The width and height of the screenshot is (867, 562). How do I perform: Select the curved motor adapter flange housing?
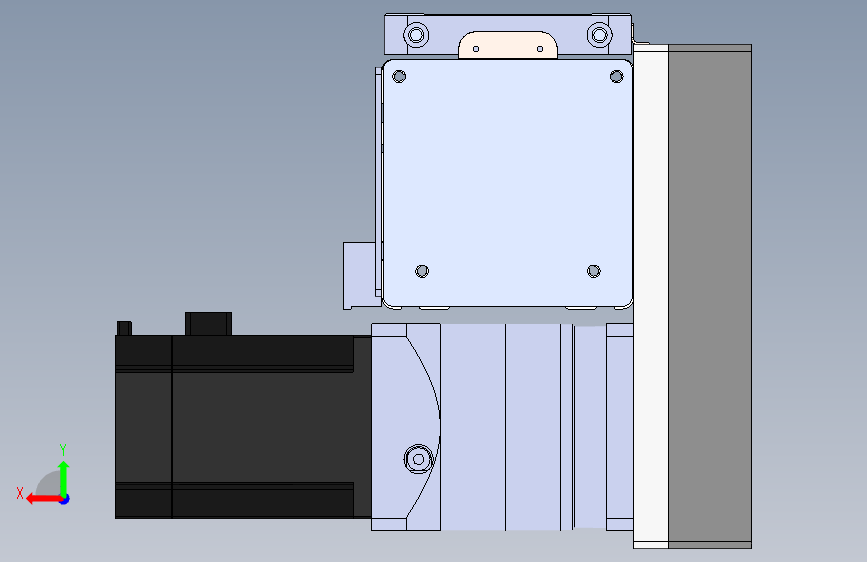[406, 426]
